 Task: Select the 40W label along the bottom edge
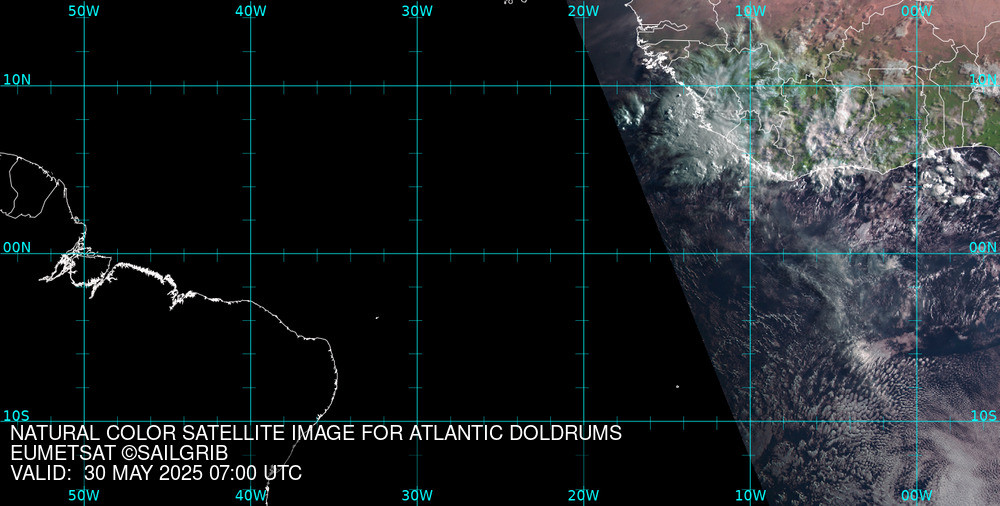(x=251, y=495)
